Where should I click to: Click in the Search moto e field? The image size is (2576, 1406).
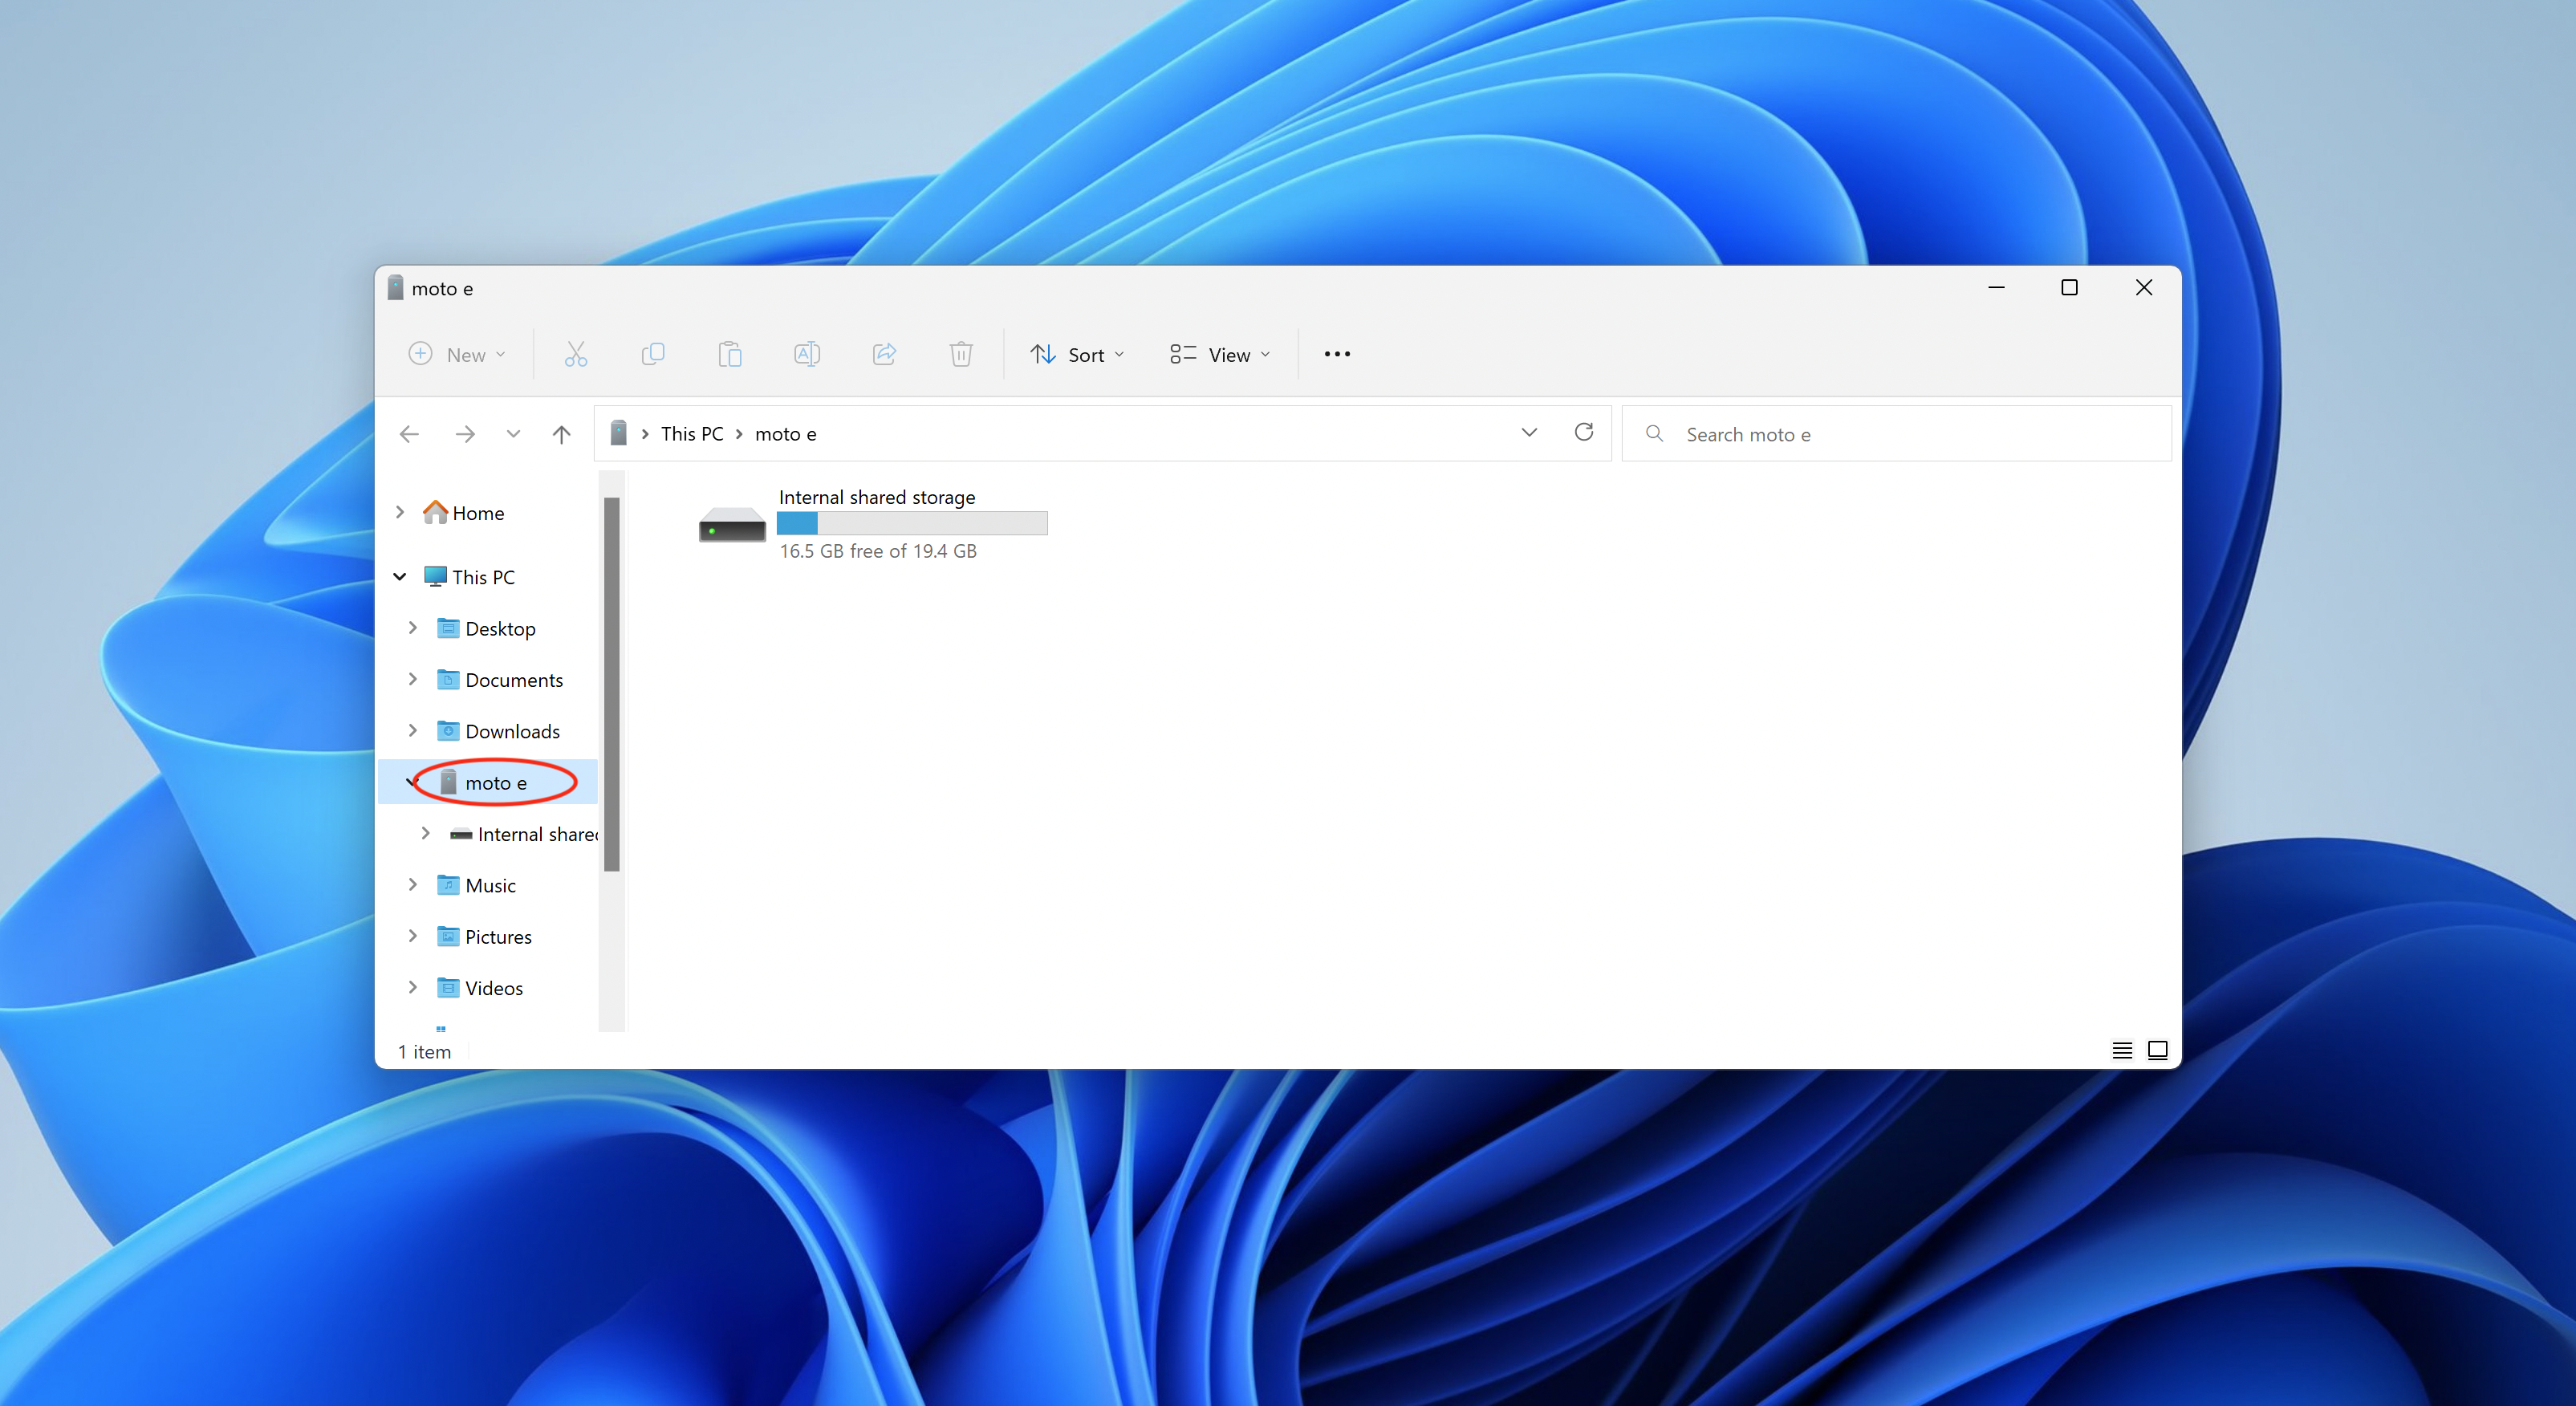click(1897, 434)
